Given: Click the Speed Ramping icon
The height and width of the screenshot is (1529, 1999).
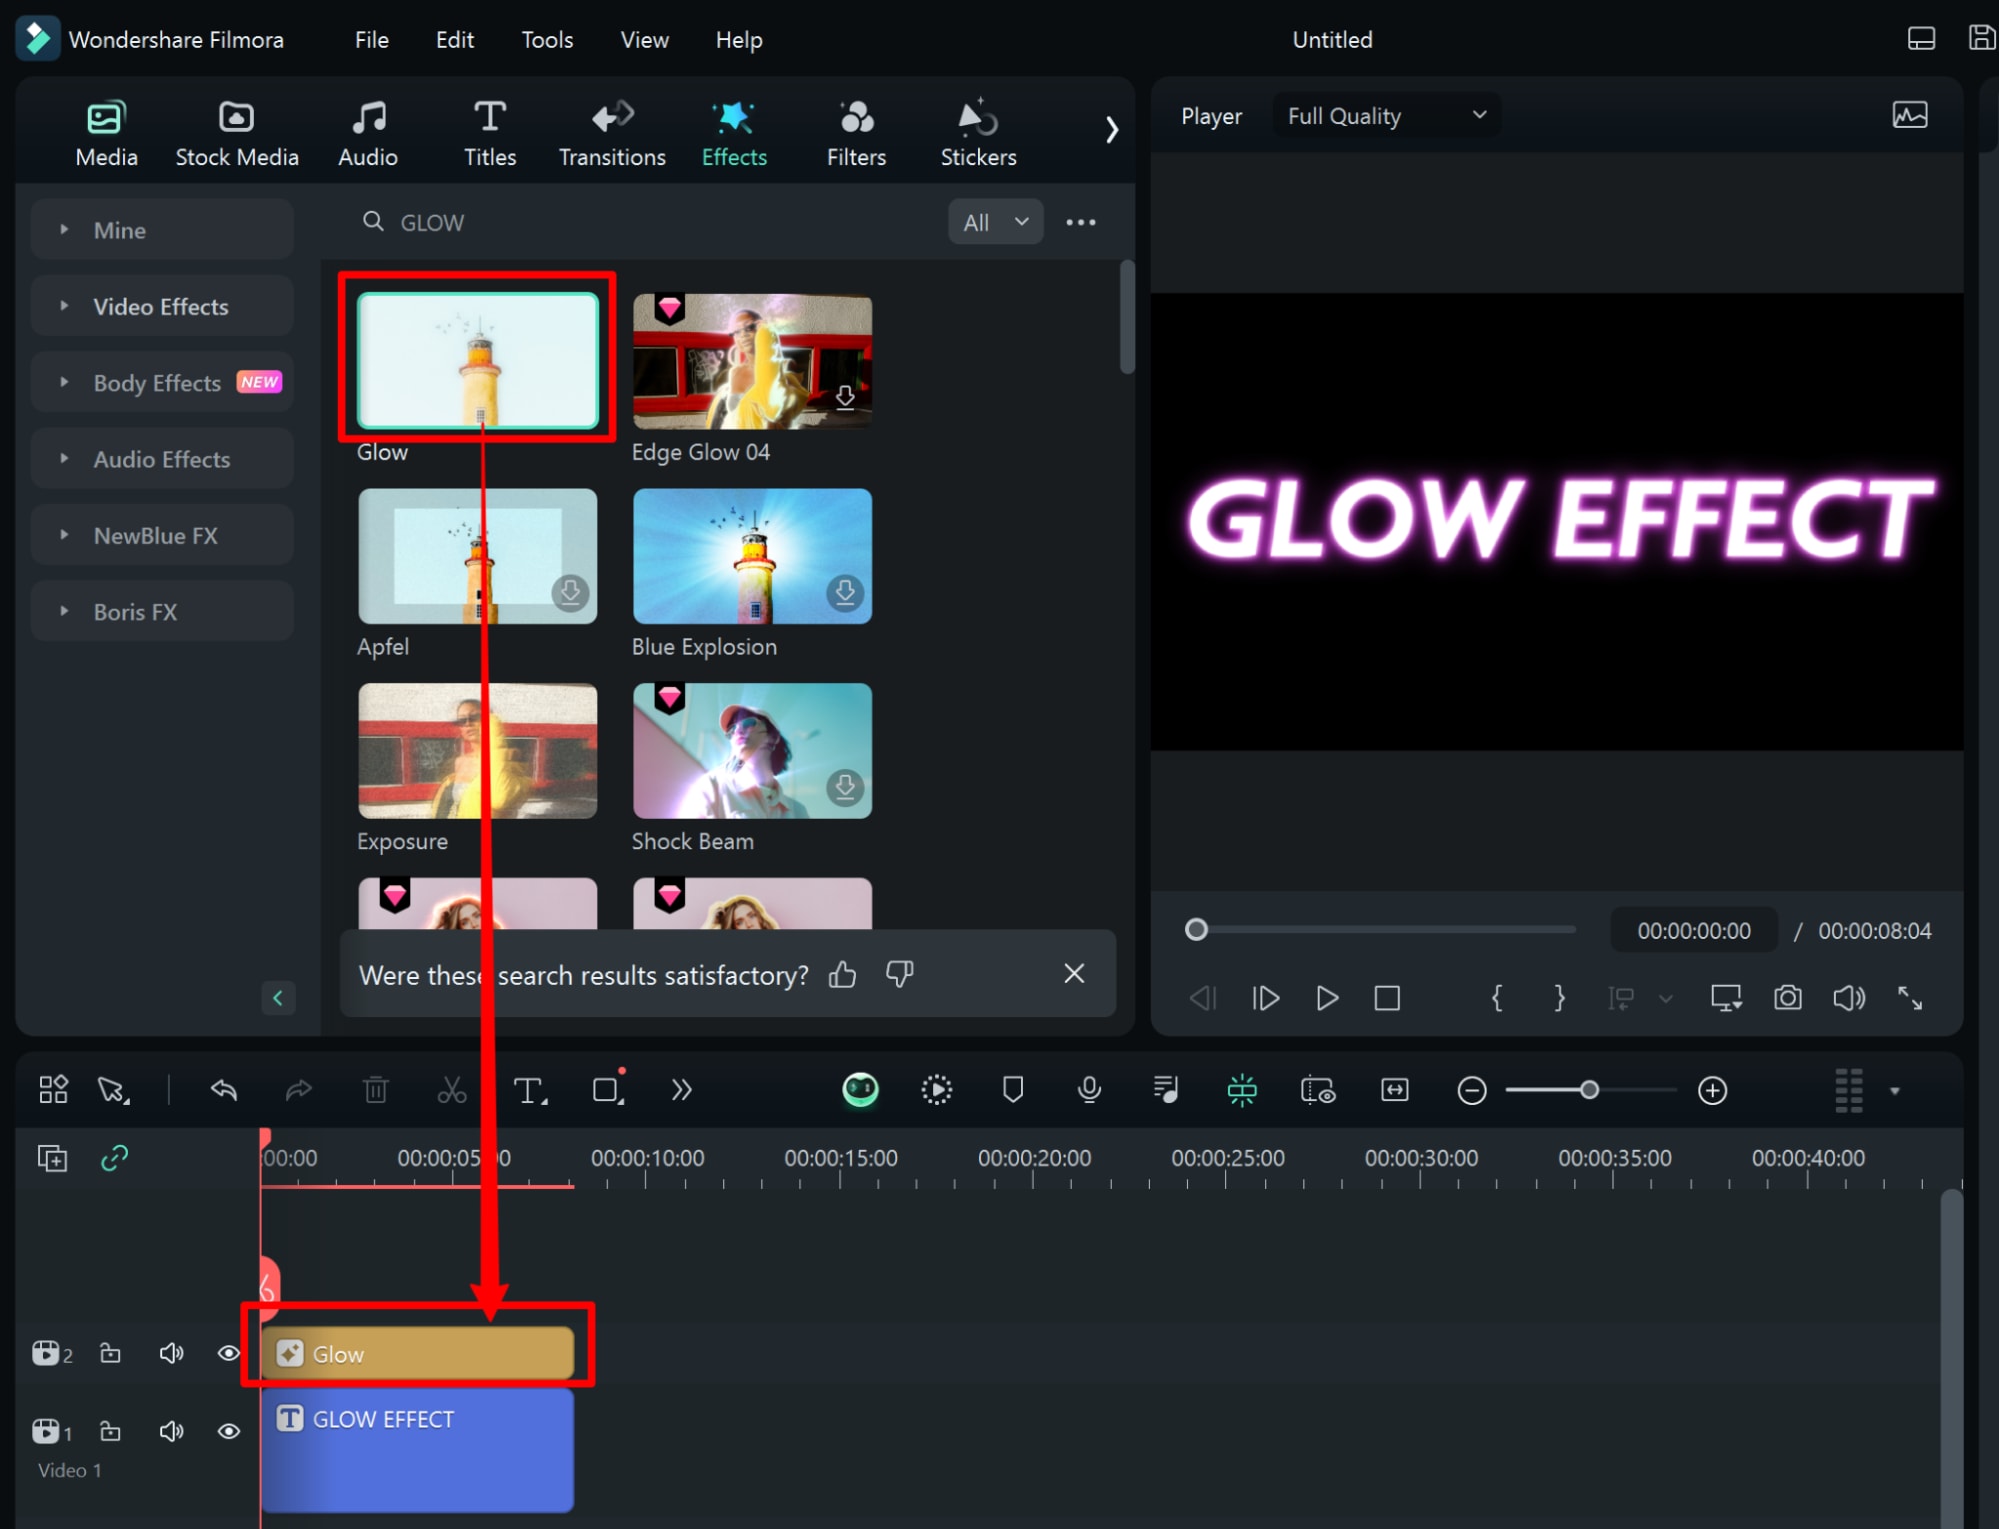Looking at the screenshot, I should point(936,1089).
